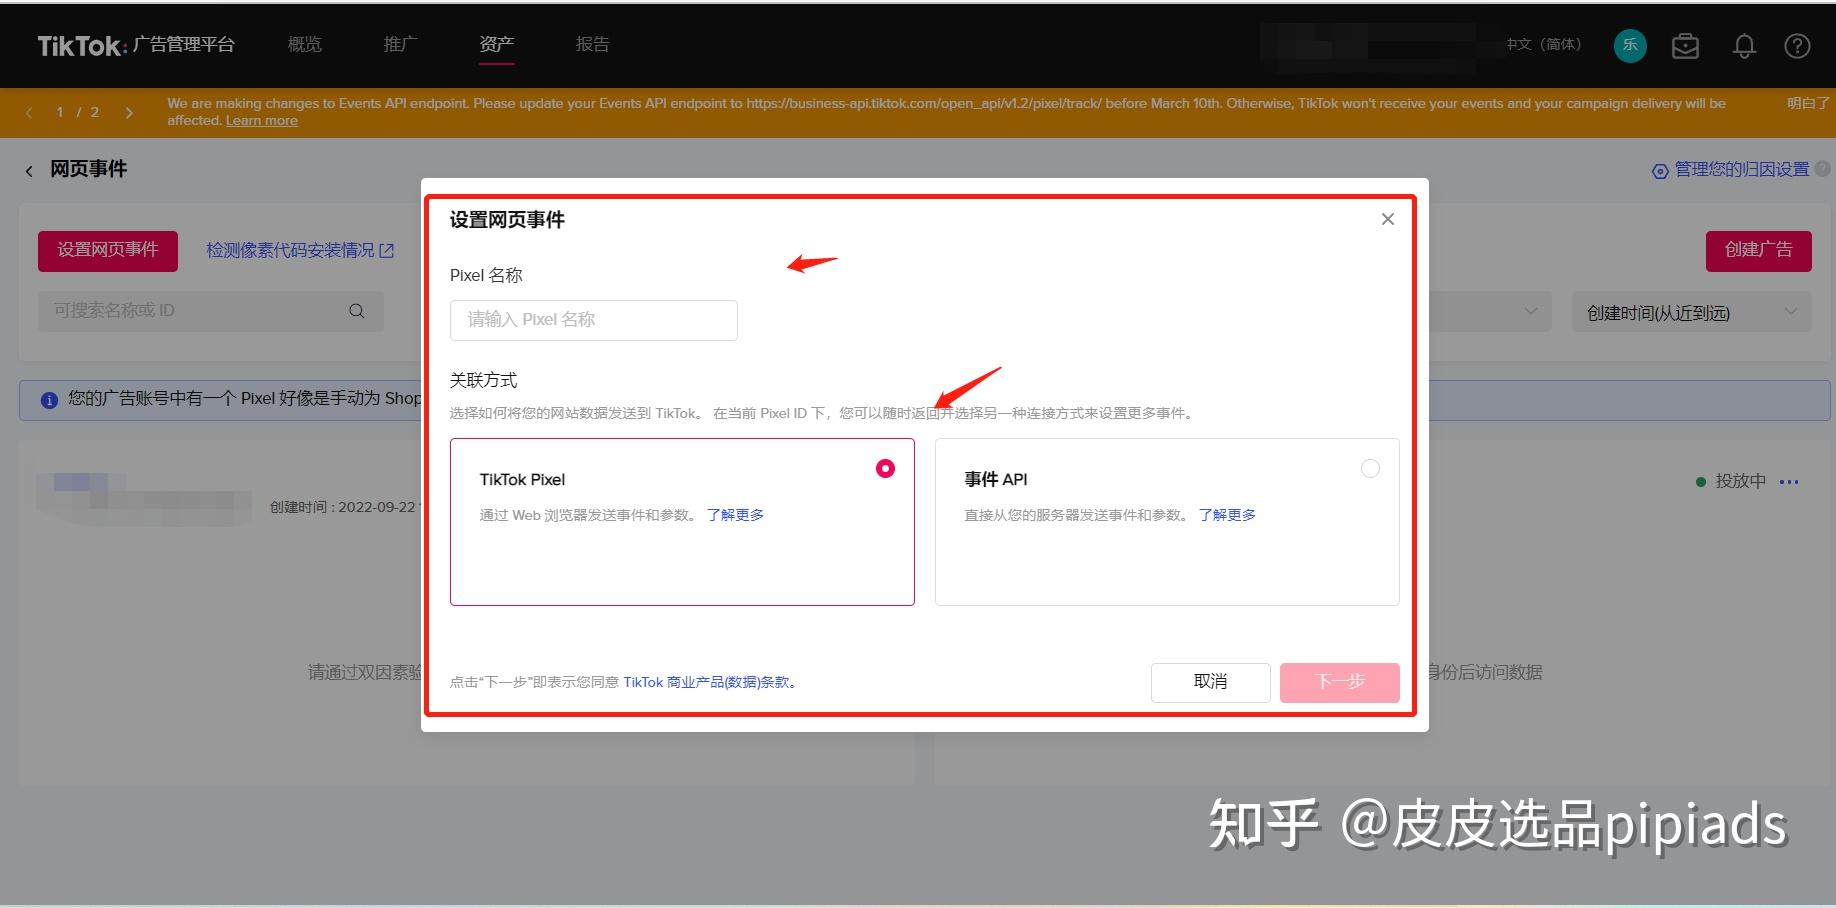This screenshot has height=908, width=1836.
Task: Click the 投放中 status text
Action: (1740, 481)
